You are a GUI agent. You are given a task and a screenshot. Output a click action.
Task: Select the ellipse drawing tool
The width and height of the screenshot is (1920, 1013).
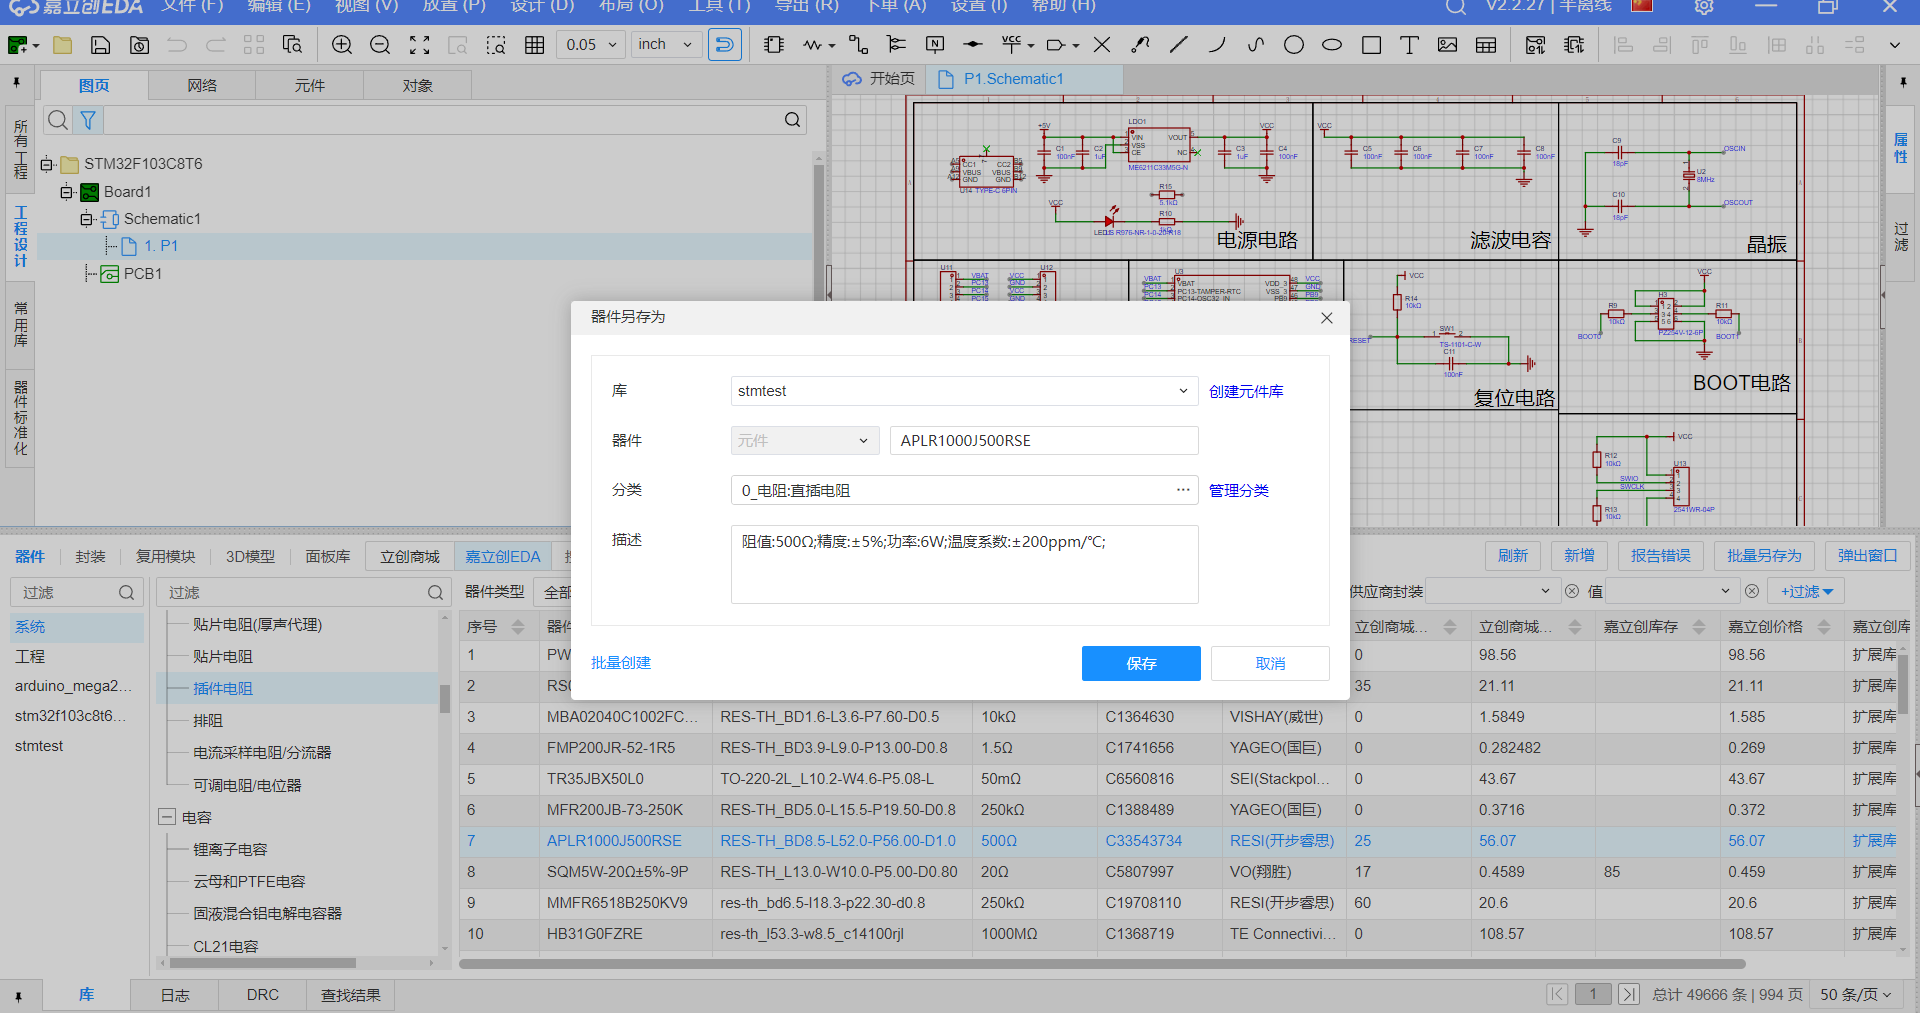(x=1332, y=45)
